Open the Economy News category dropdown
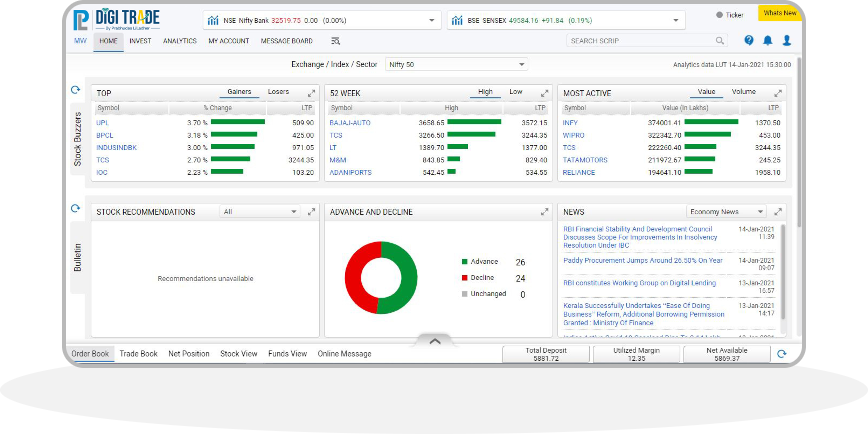This screenshot has width=868, height=434. tap(726, 211)
